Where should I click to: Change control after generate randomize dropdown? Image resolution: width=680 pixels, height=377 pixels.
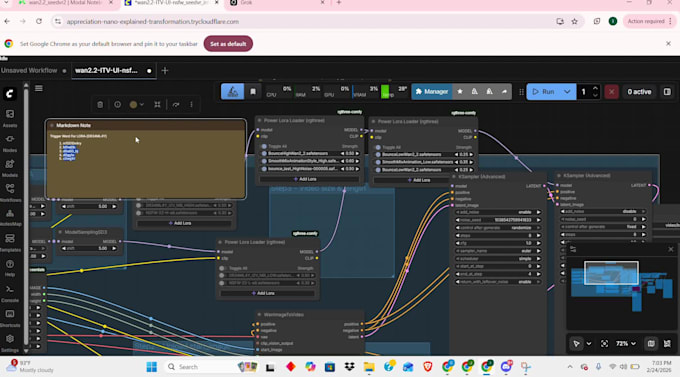pos(498,228)
